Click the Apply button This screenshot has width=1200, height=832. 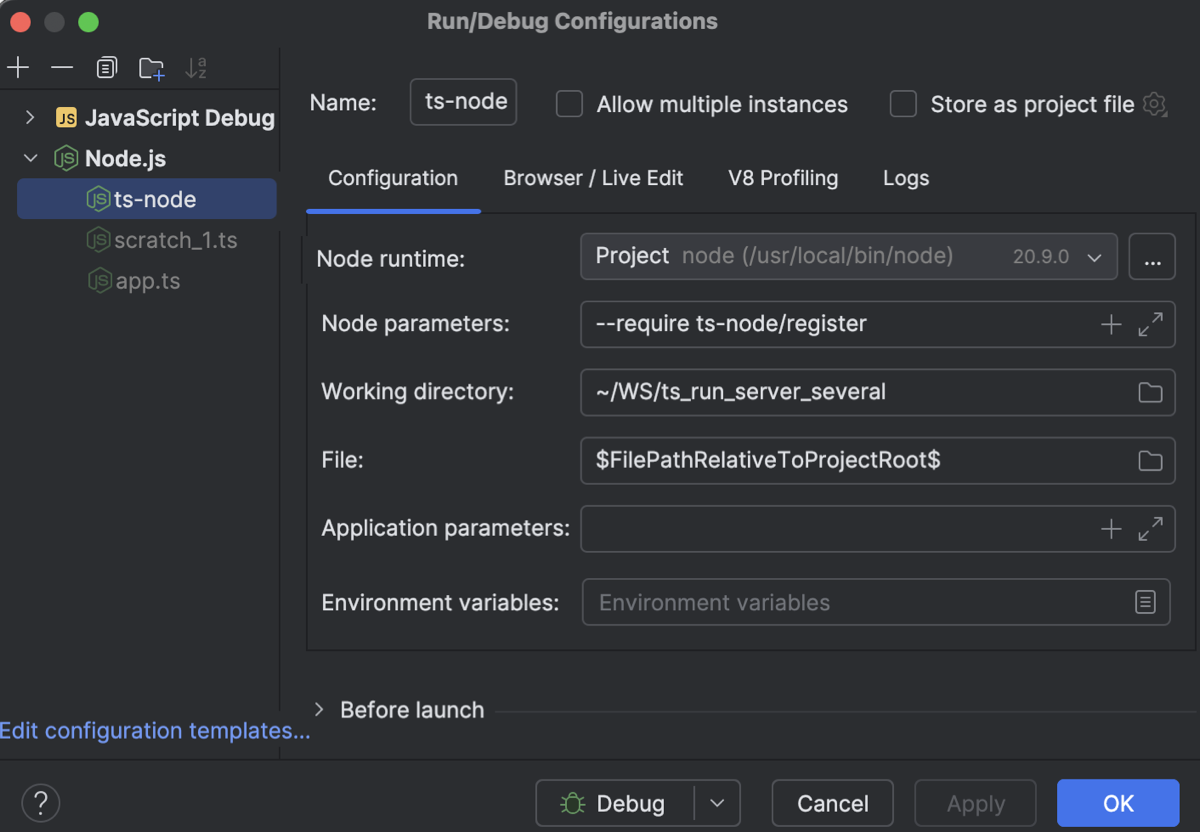pos(975,803)
